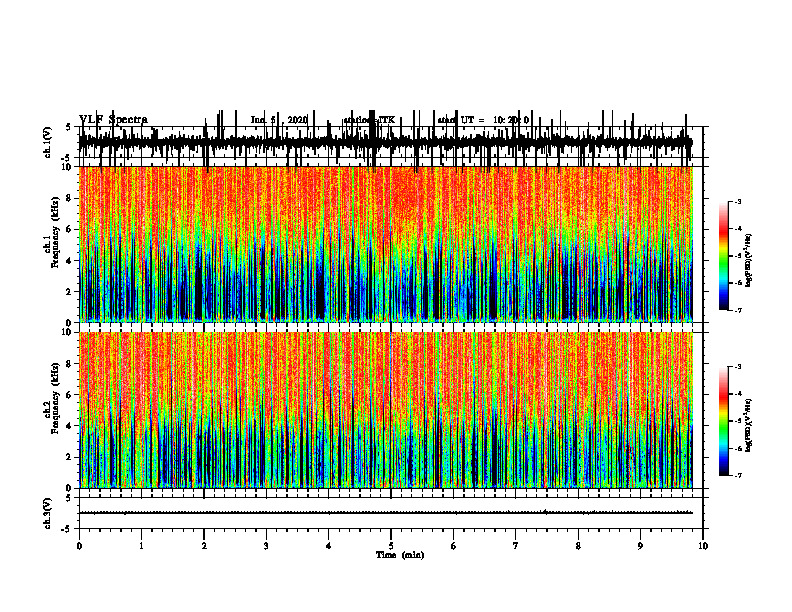Click the ch.1 colorbar log(PSD) label
792x612 pixels.
coord(749,261)
